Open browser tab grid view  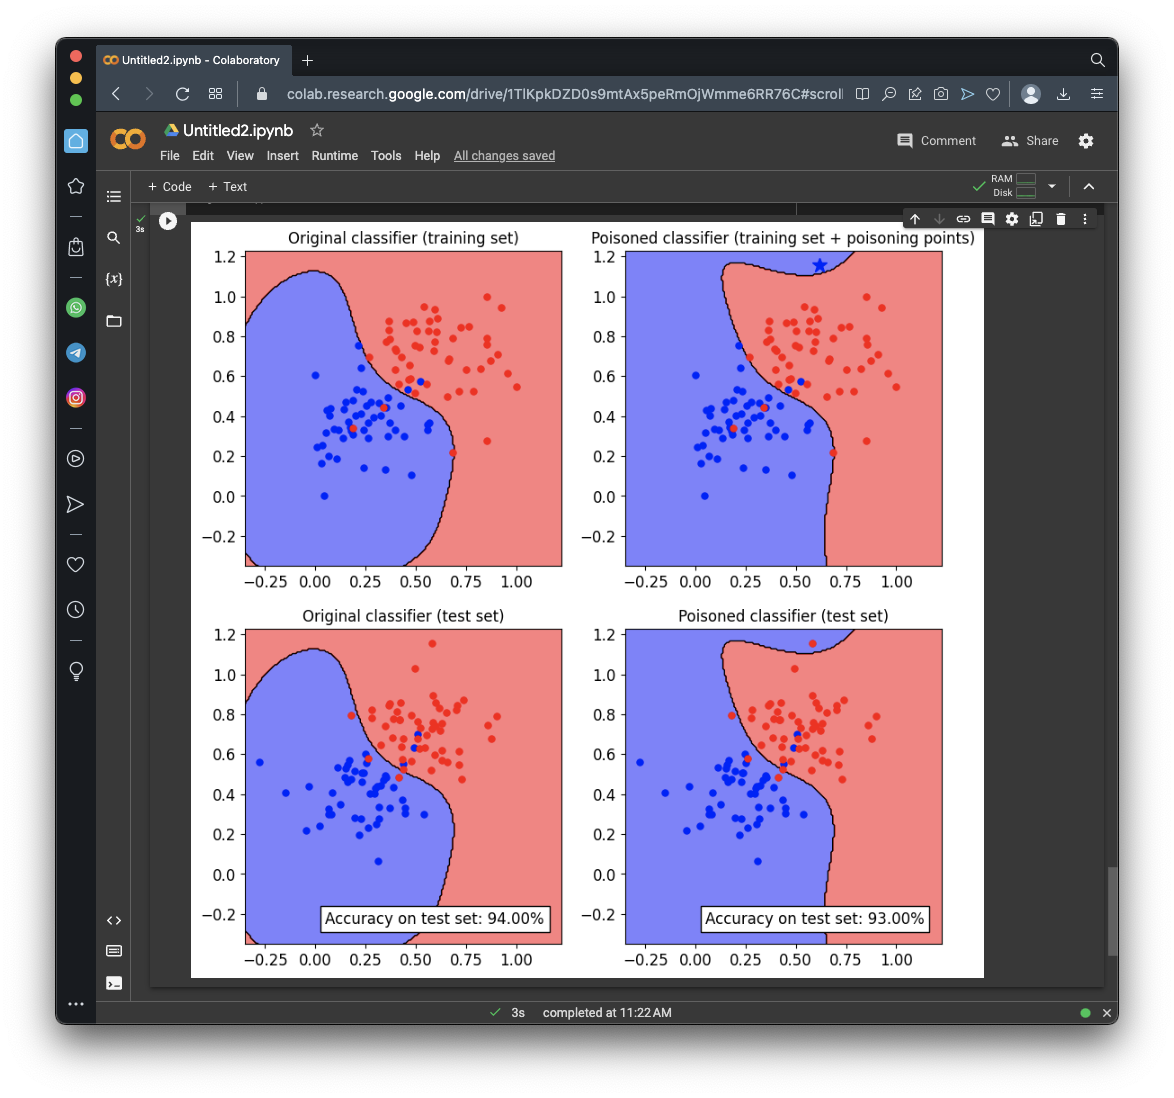[216, 94]
